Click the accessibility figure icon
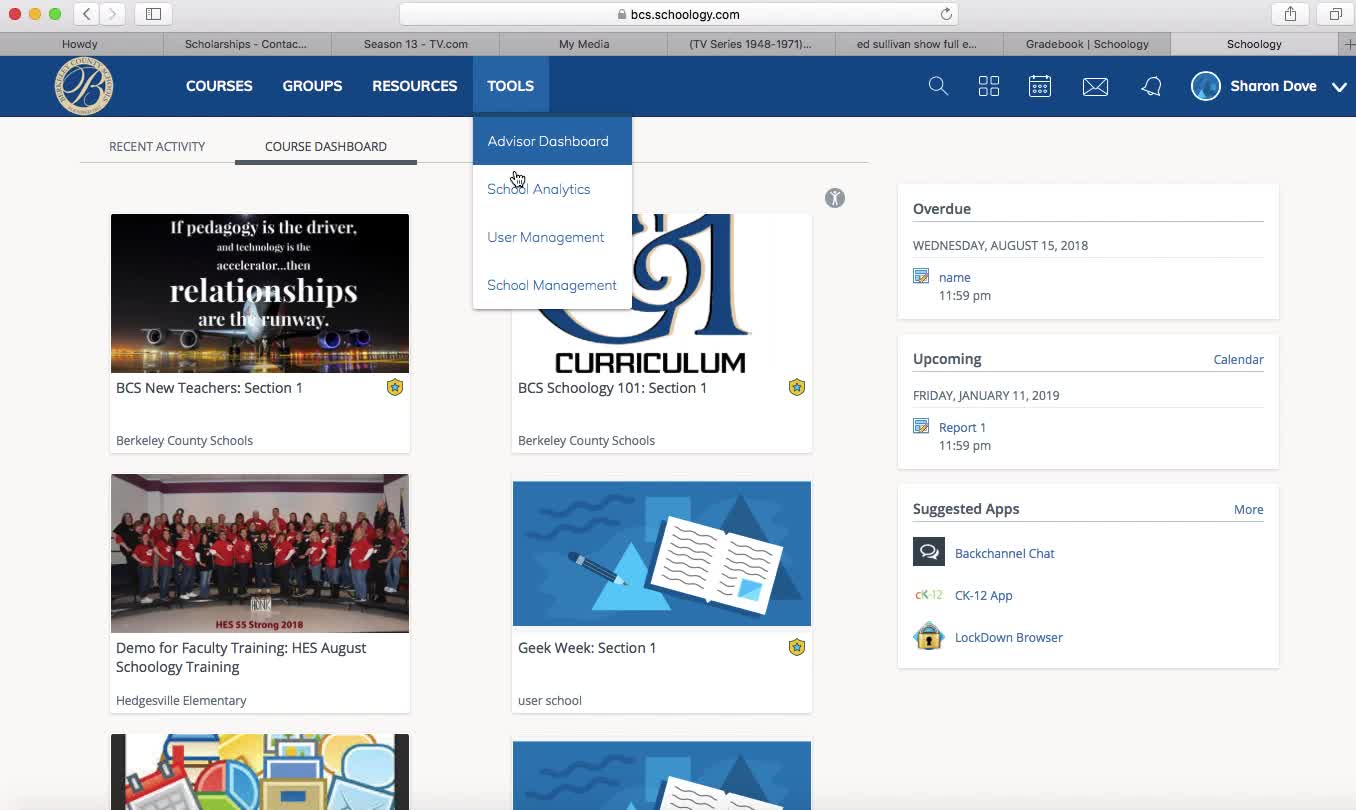Screen dimensions: 1356x810 (x=835, y=198)
